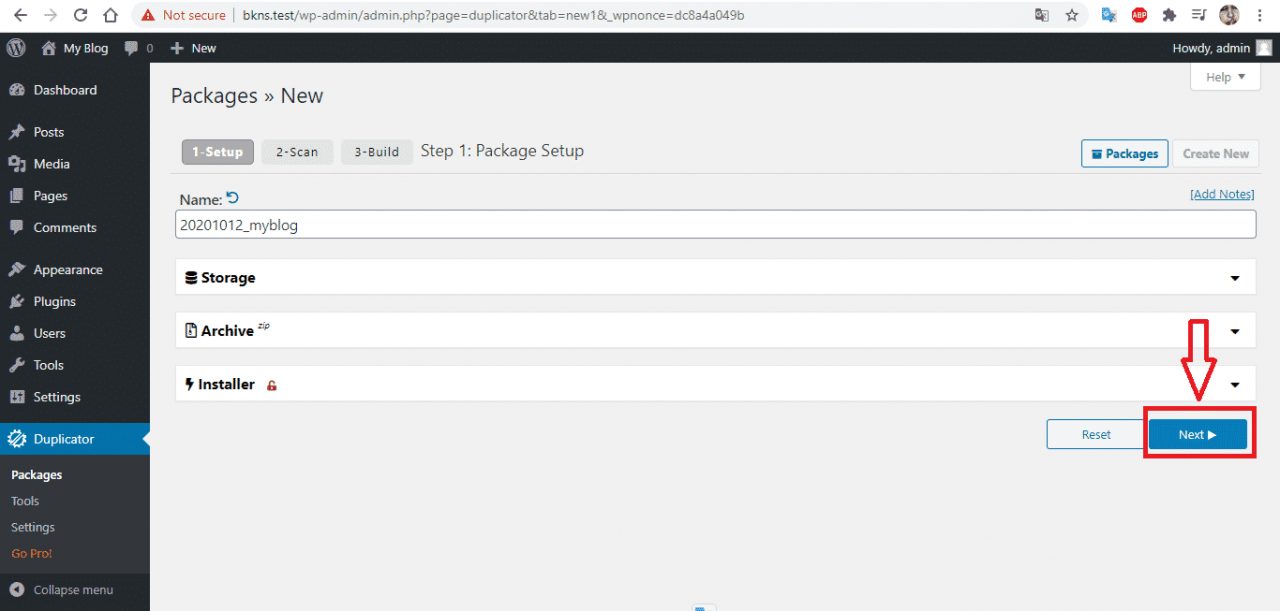This screenshot has width=1280, height=611.
Task: Expand the Installer section arrow
Action: tap(1235, 385)
